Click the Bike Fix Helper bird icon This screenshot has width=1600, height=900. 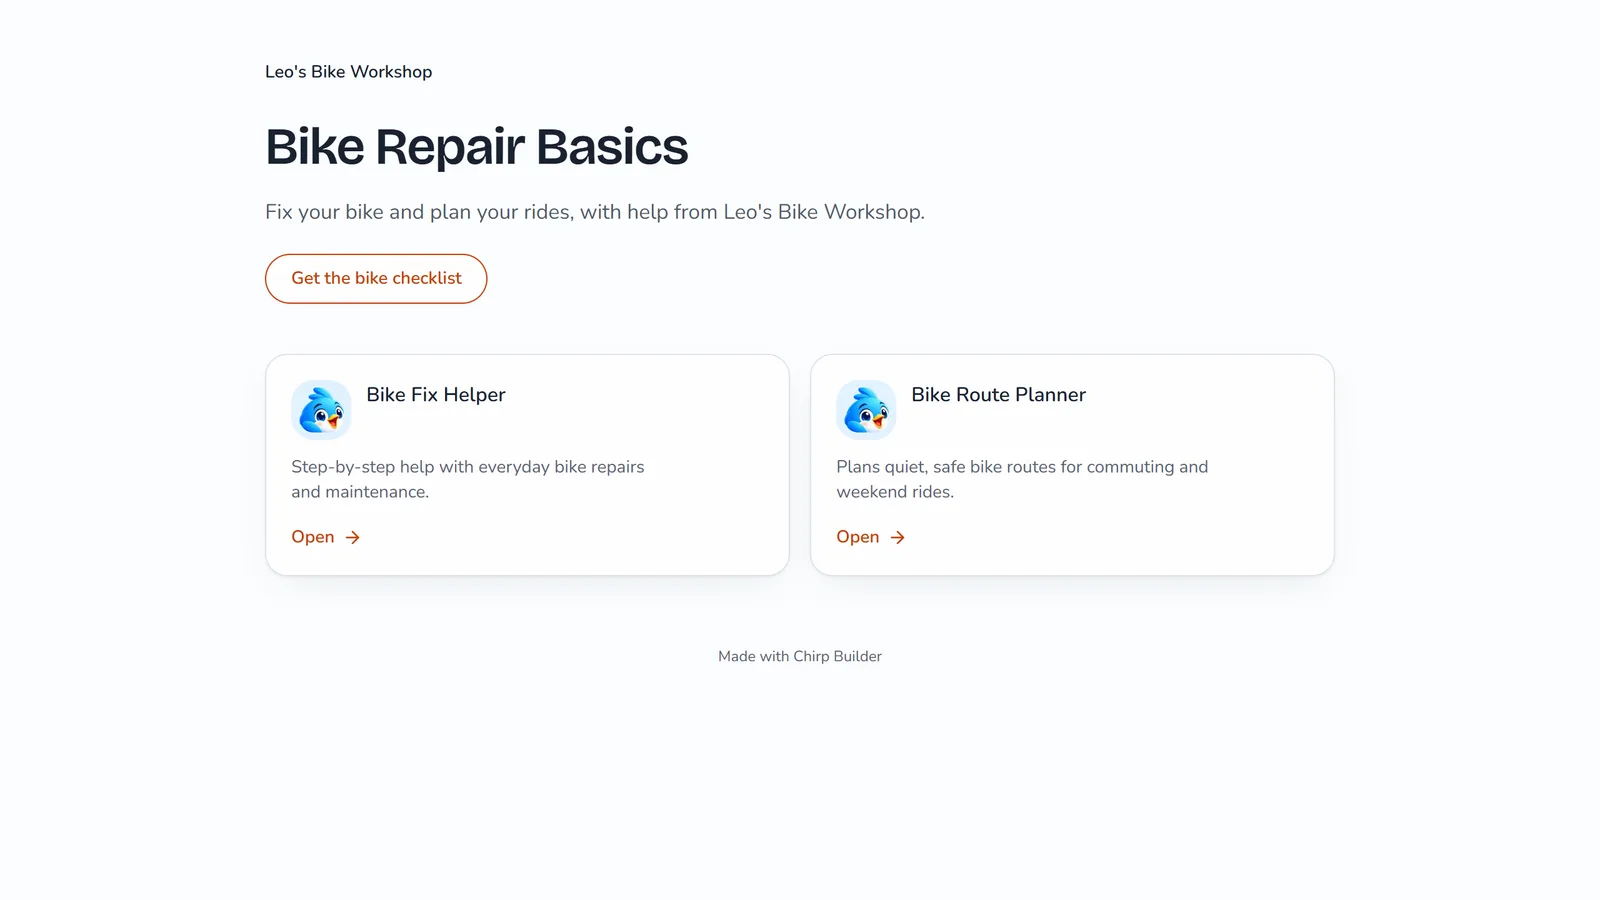tap(321, 410)
